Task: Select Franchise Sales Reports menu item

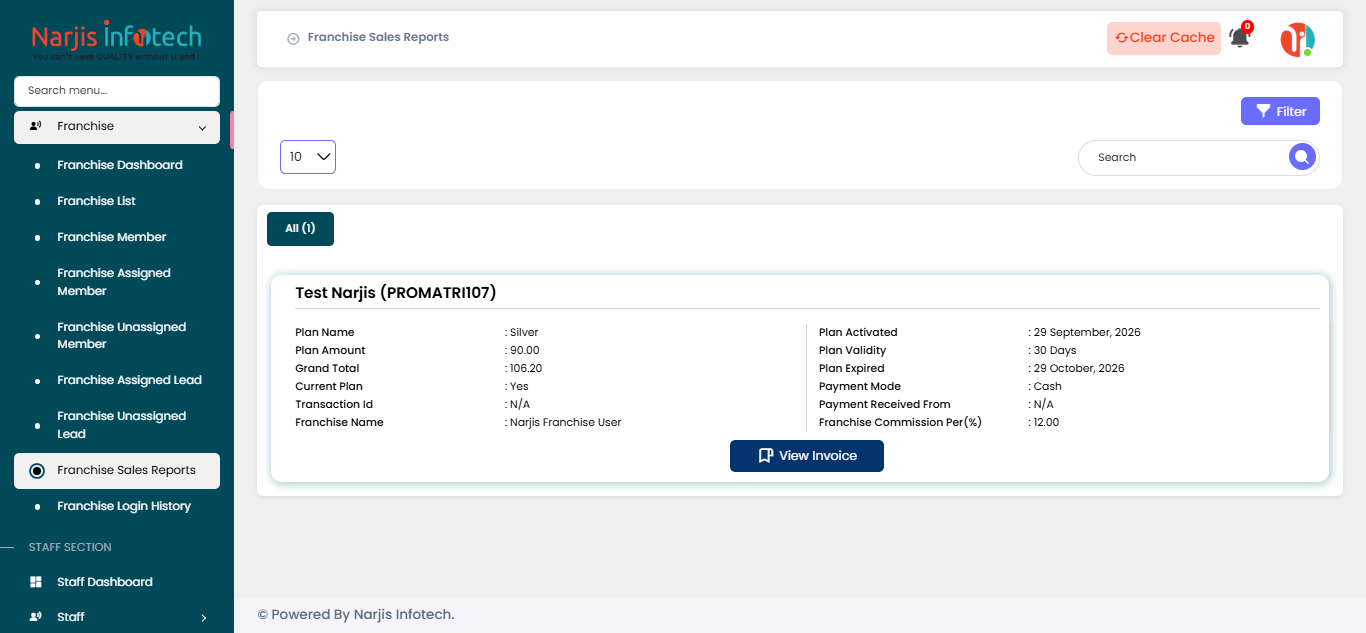Action: 117,470
